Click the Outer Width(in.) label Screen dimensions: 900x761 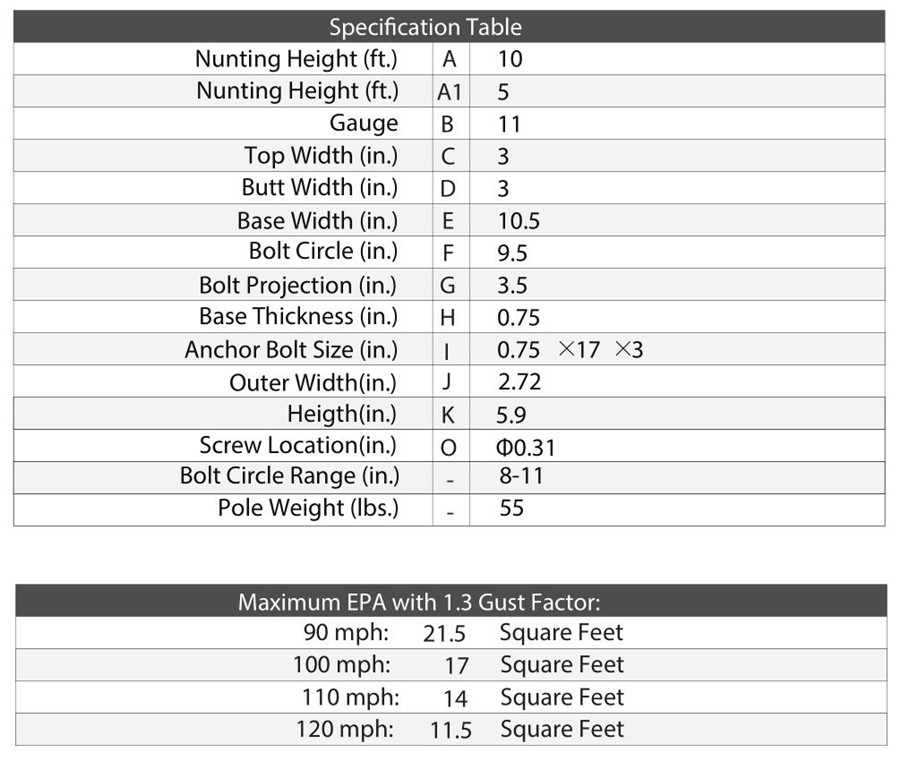[313, 383]
